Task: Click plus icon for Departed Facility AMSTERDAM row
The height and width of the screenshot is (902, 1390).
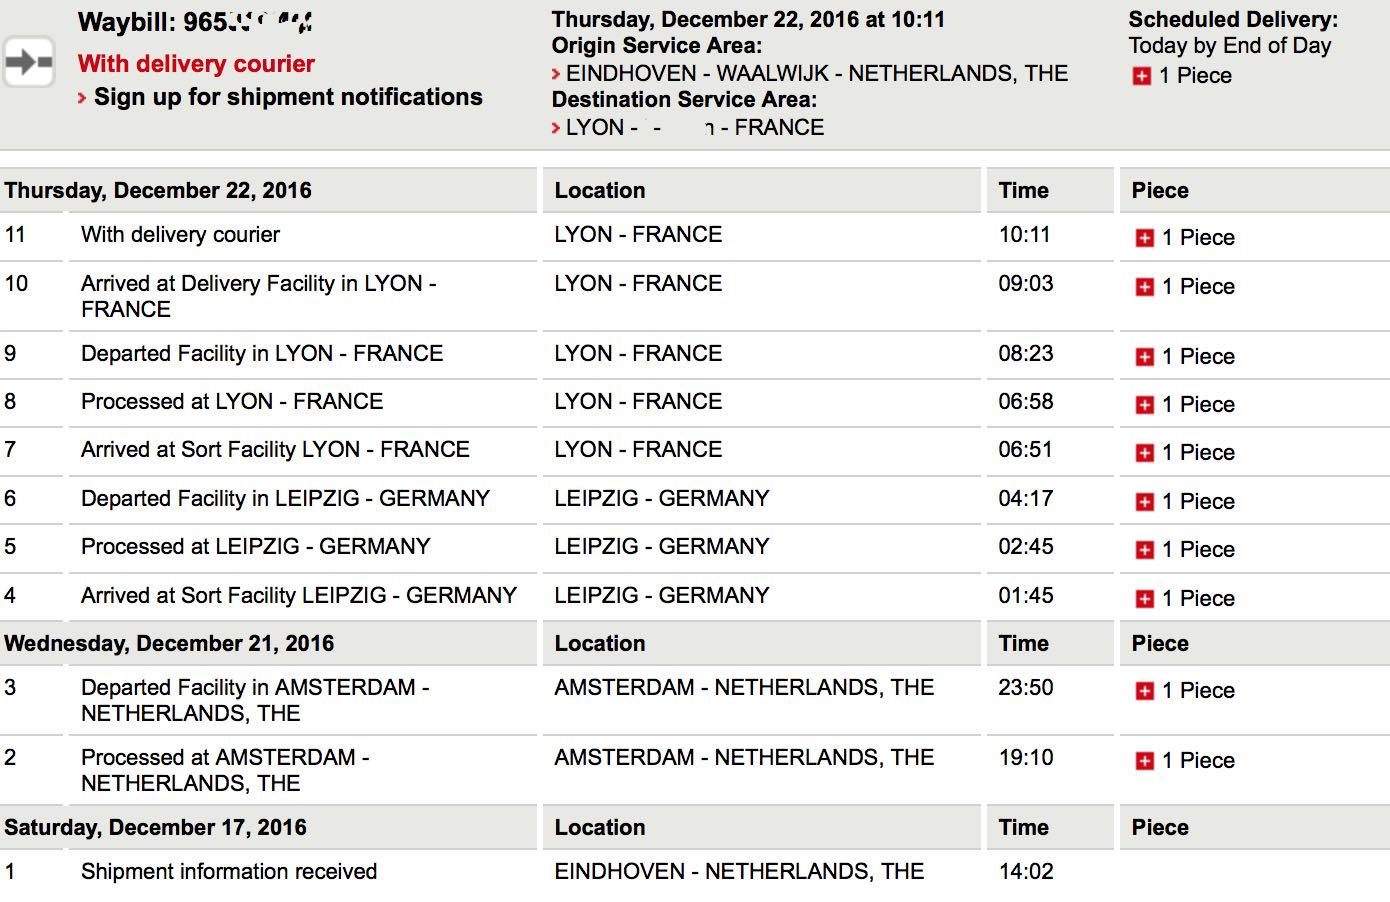Action: click(1145, 691)
